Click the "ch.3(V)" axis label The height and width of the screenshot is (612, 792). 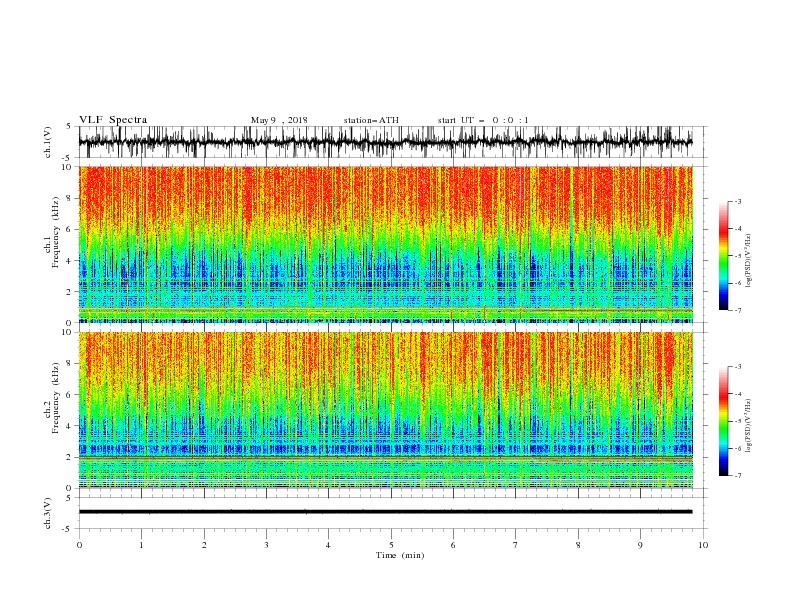[48, 513]
